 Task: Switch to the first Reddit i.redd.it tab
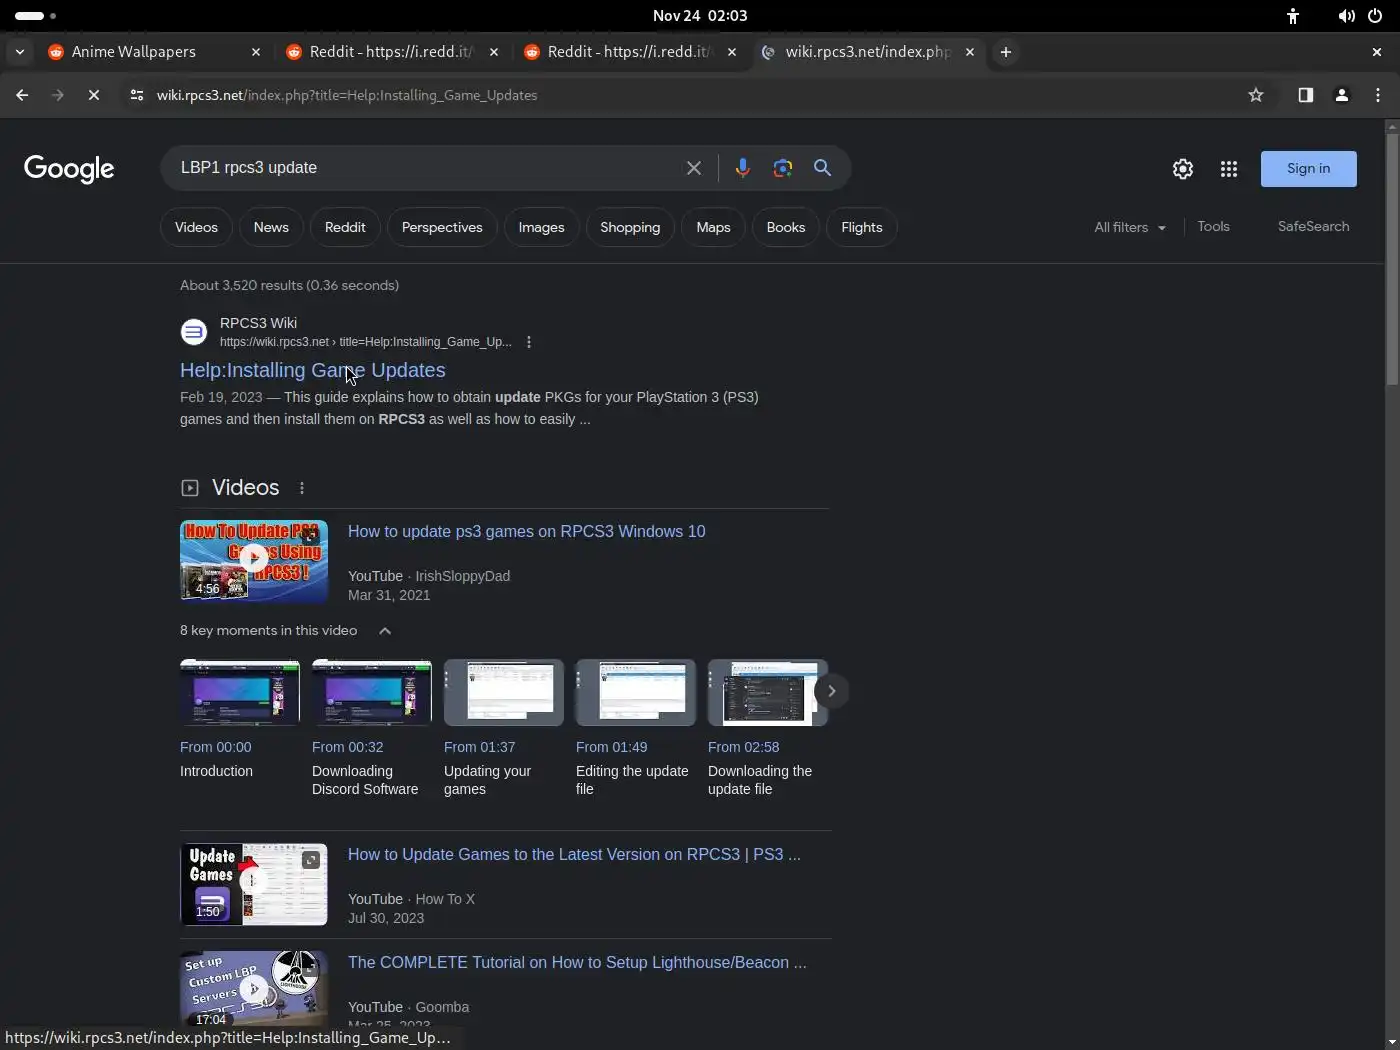[x=391, y=52]
